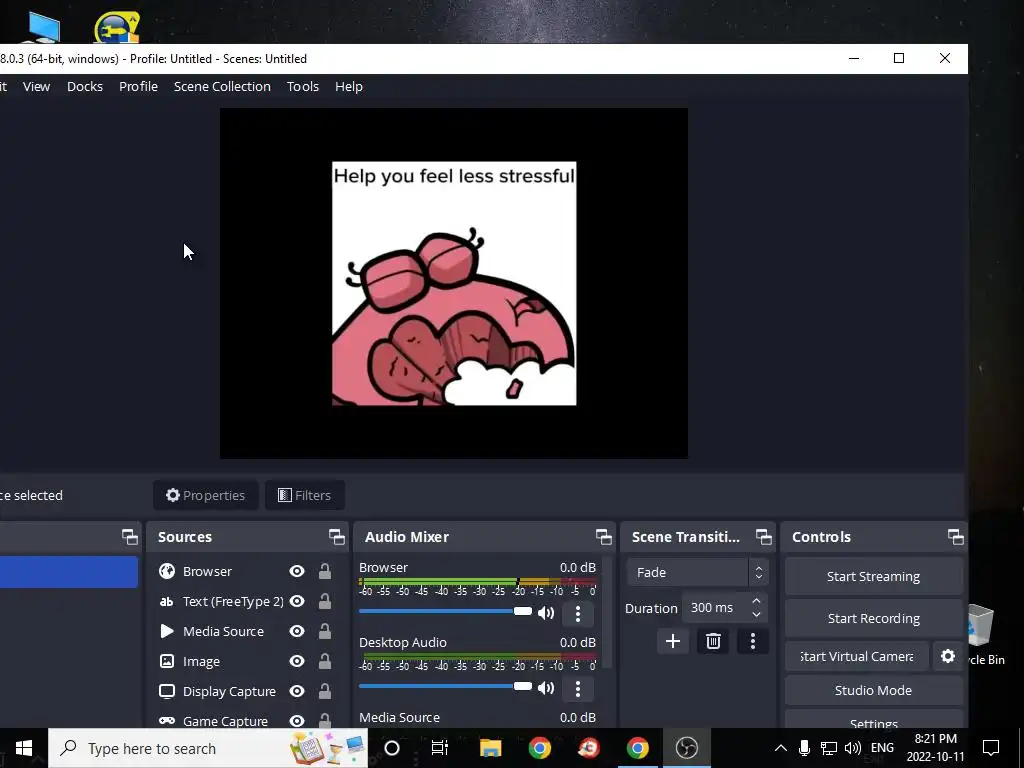Open OBS Studio from the taskbar
This screenshot has height=768, width=1024.
click(687, 748)
